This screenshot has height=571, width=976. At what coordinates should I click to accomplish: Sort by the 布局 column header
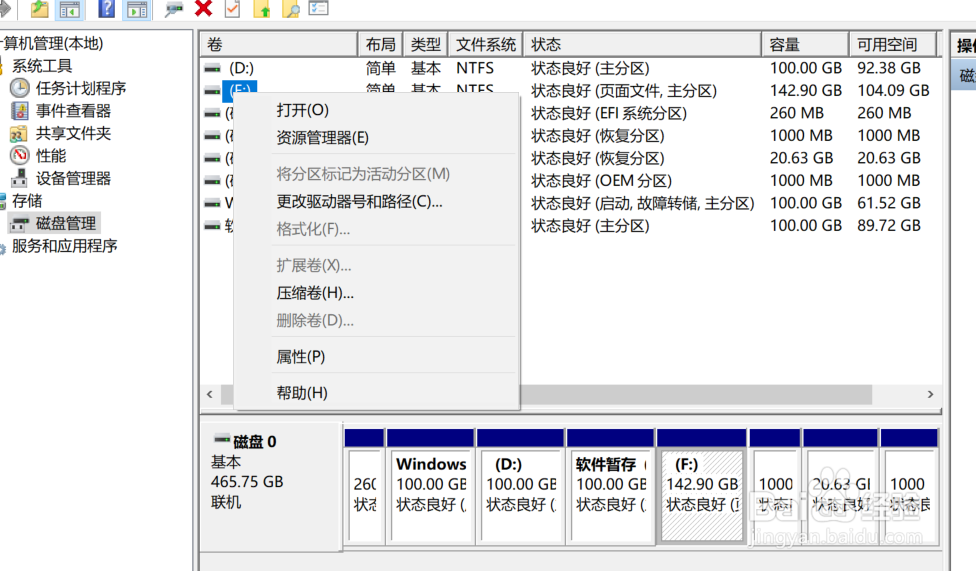point(380,44)
